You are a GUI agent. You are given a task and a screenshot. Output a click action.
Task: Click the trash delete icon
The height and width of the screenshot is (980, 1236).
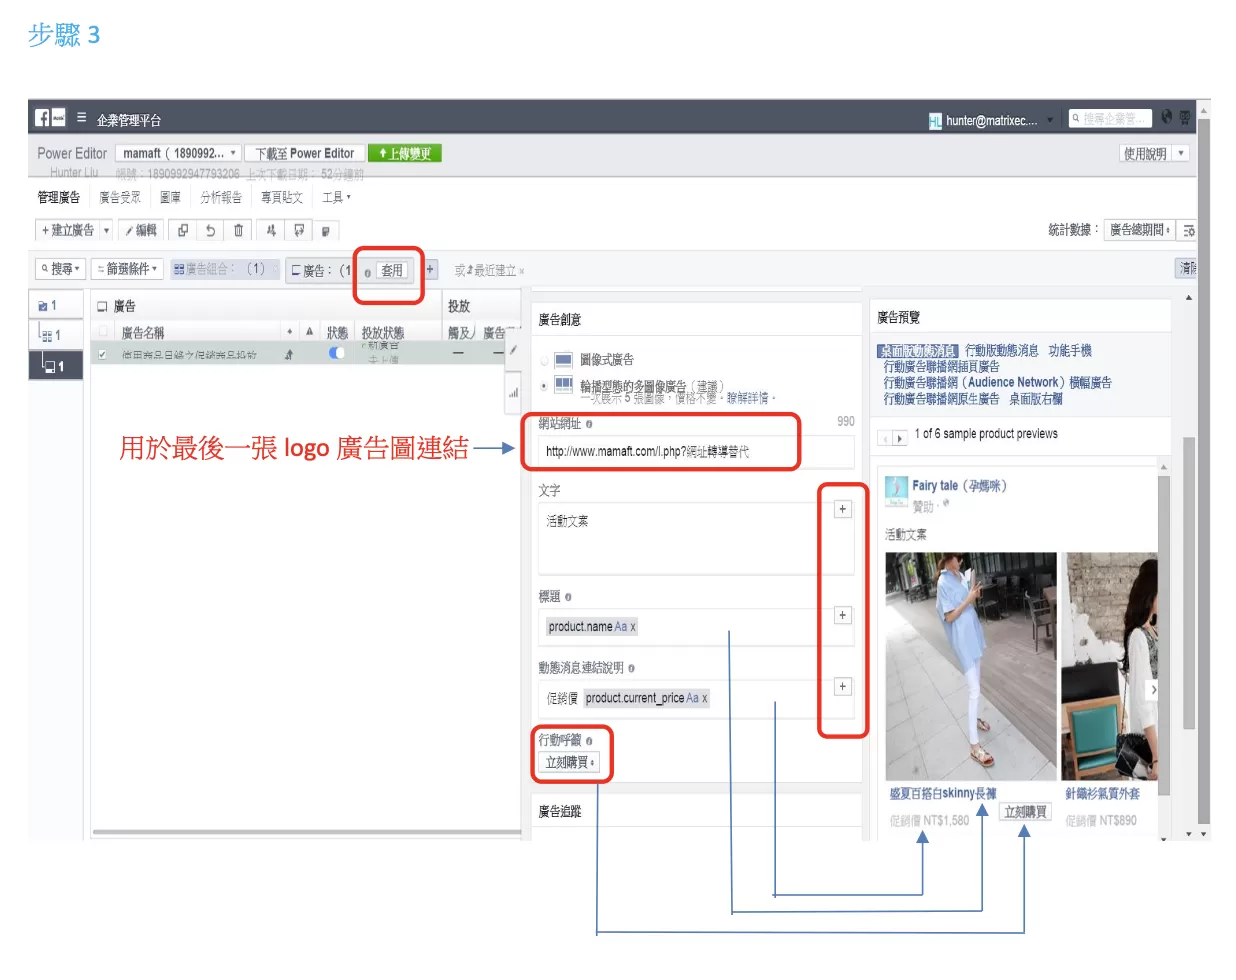click(x=238, y=230)
